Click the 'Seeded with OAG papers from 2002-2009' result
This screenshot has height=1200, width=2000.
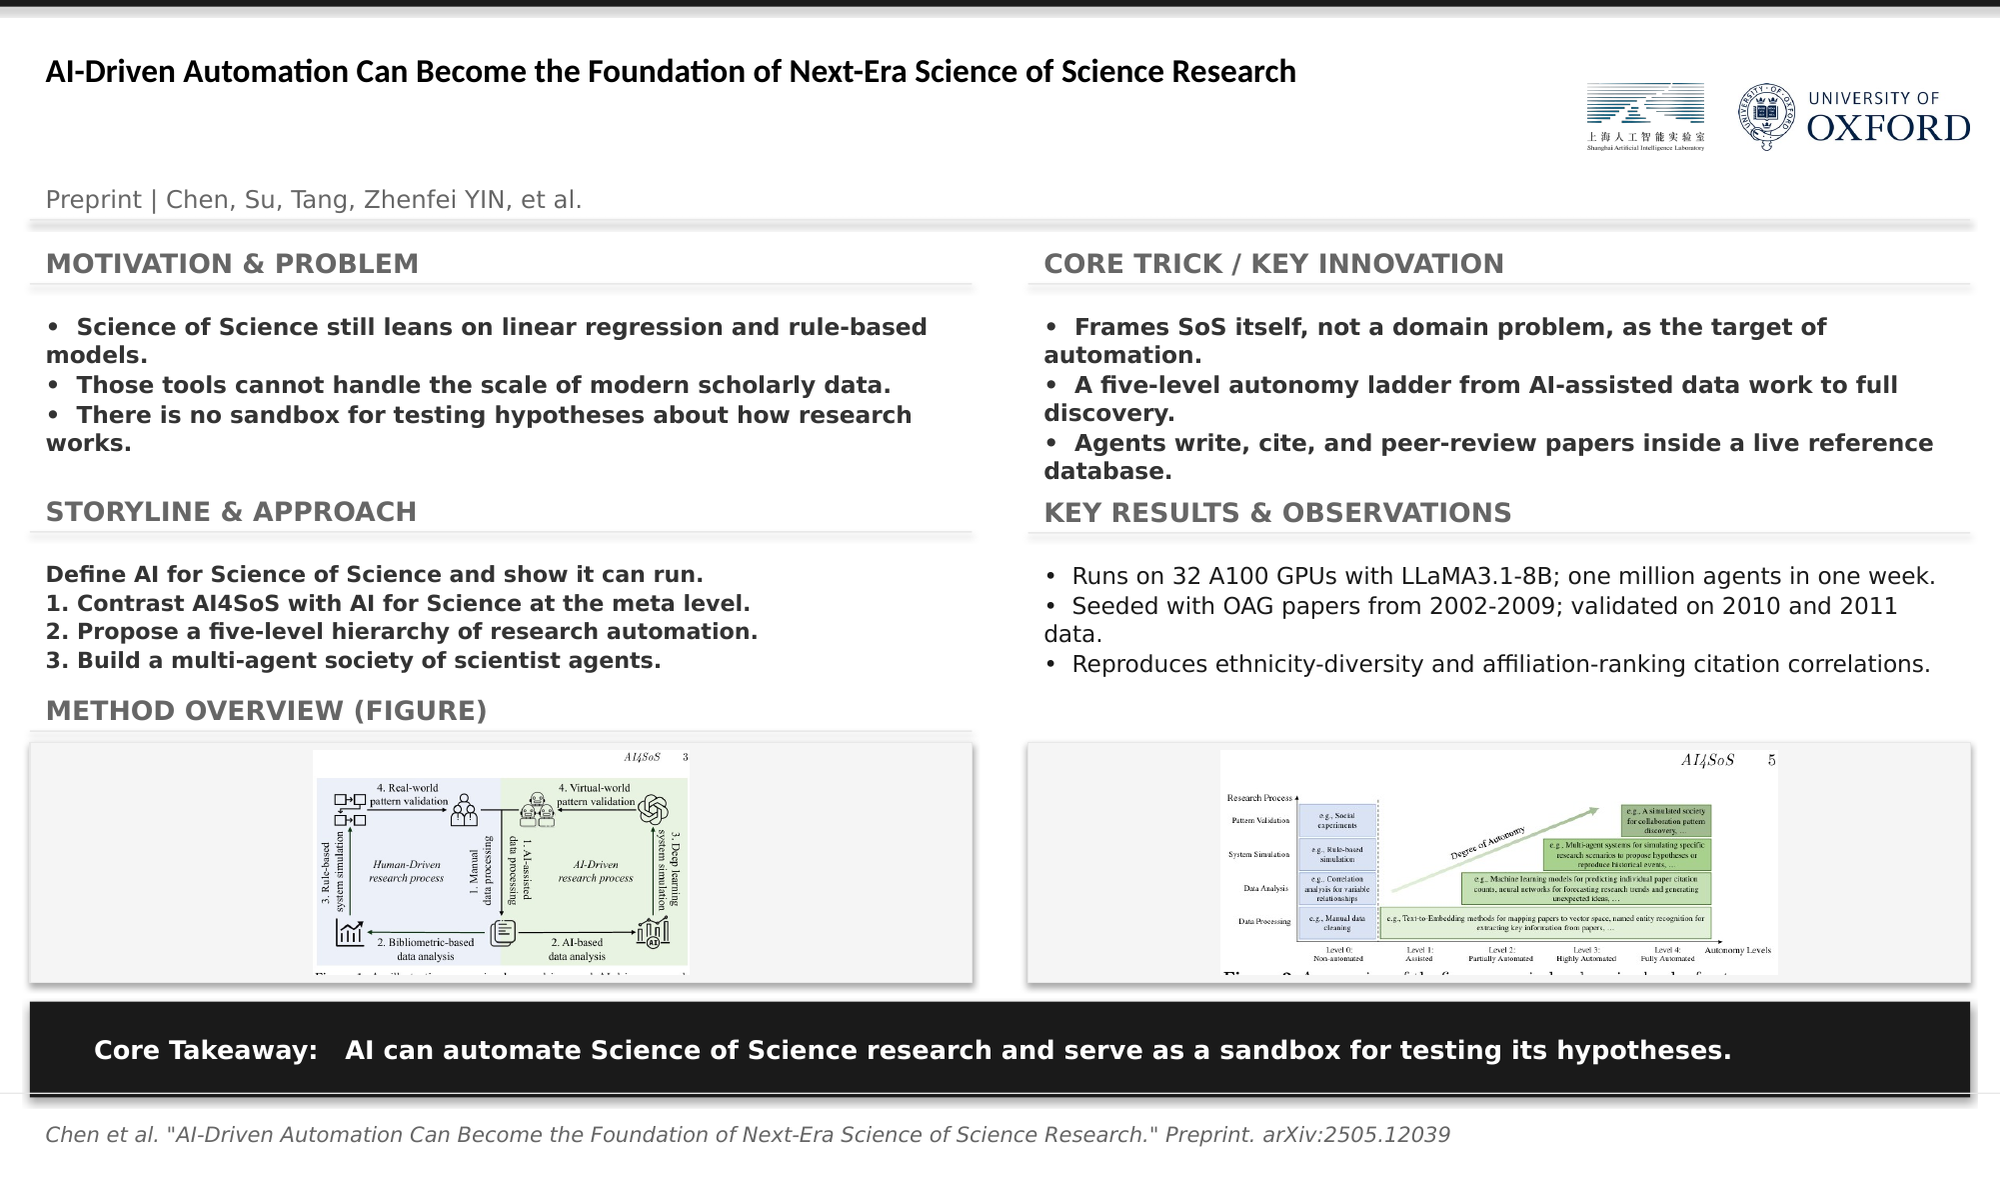pyautogui.click(x=1471, y=620)
